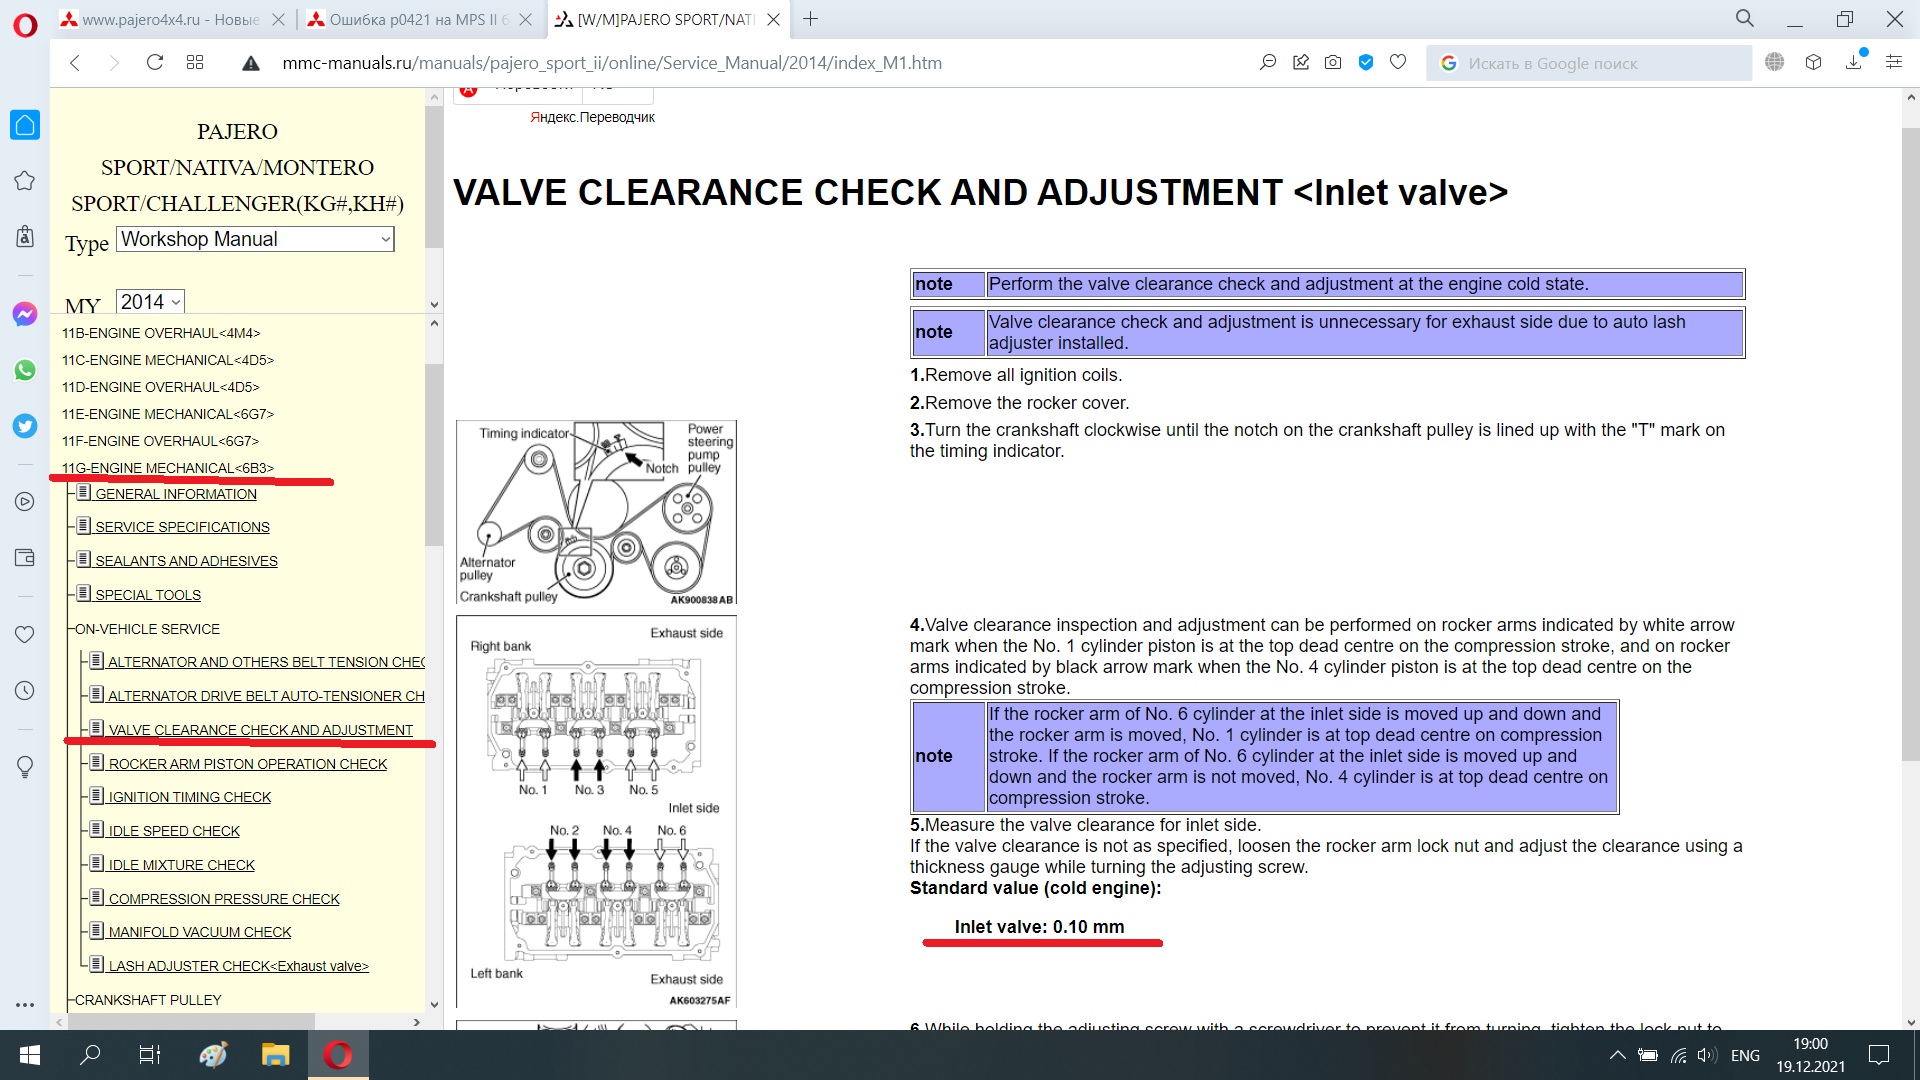Open WhatsApp in the Opera sidebar
Screen dimensions: 1920x1080
pyautogui.click(x=25, y=370)
